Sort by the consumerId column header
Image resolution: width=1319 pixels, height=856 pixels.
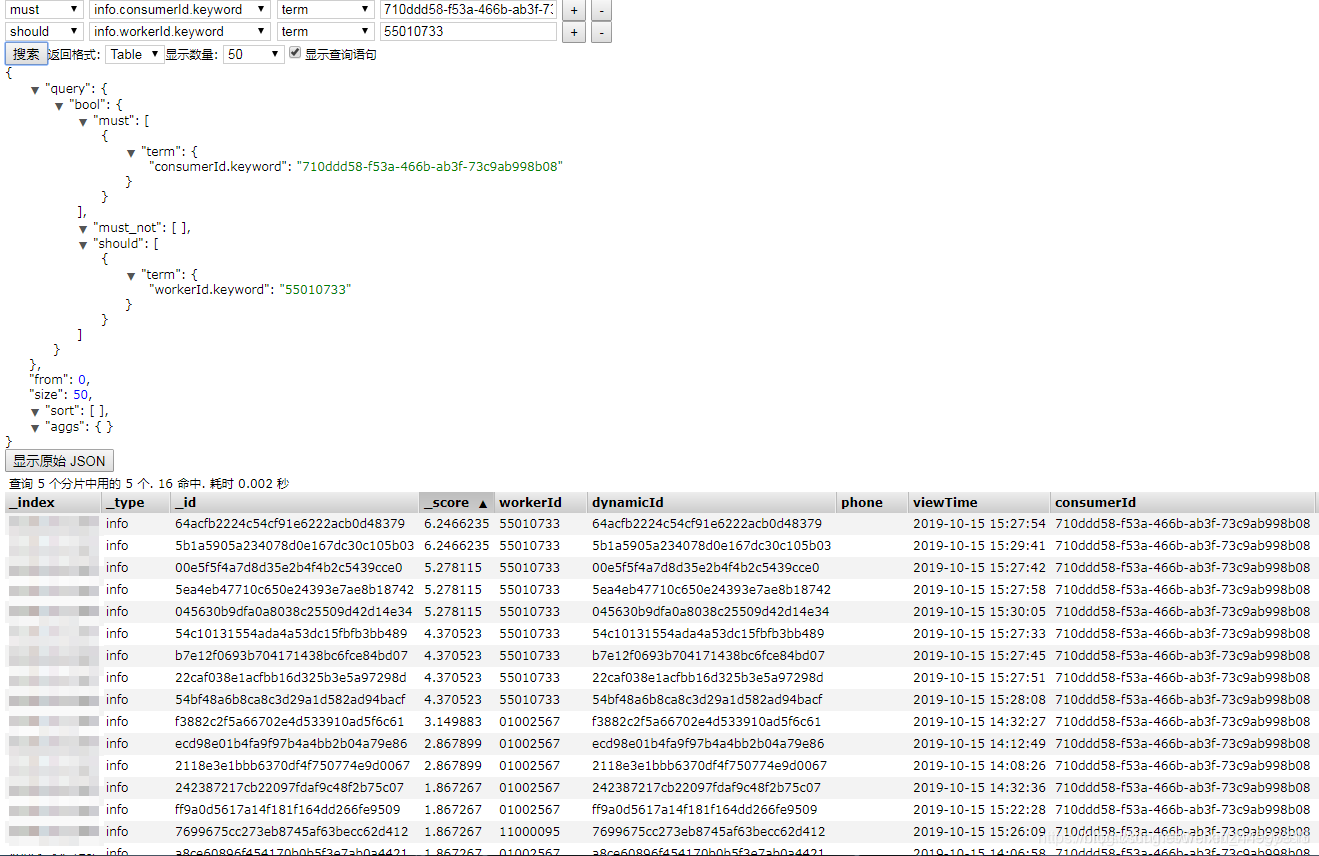tap(1183, 502)
